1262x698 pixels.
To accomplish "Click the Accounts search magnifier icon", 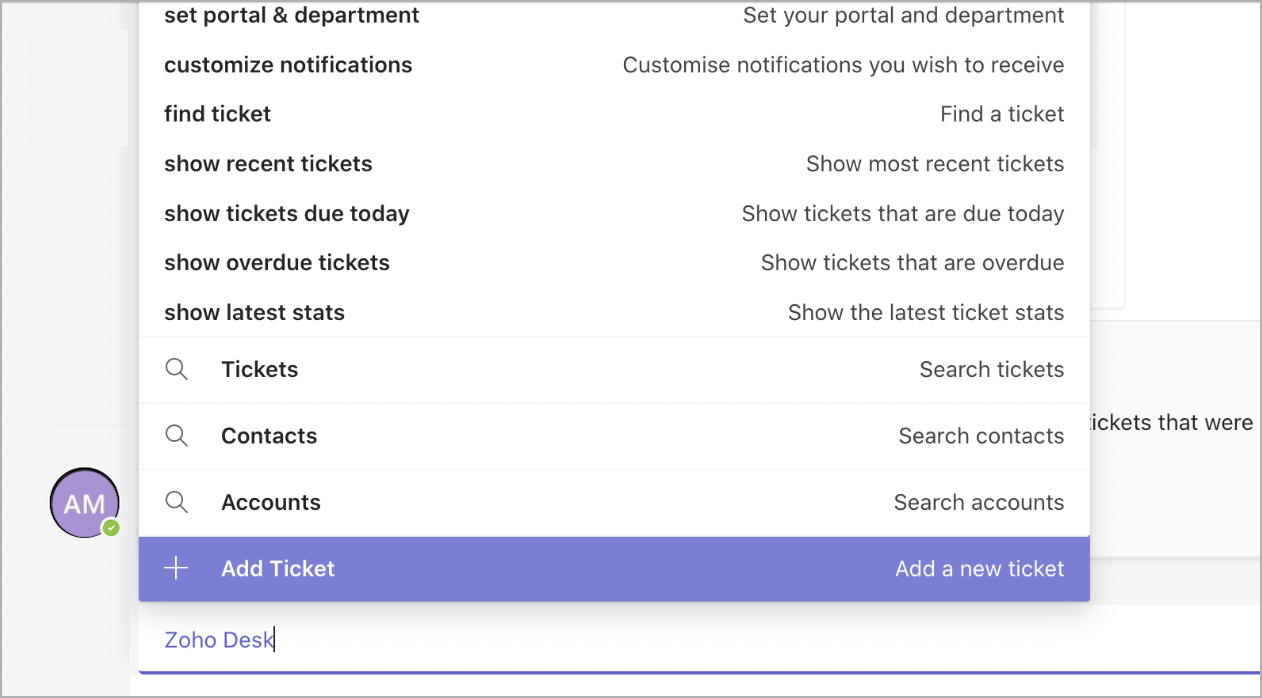I will pos(176,503).
